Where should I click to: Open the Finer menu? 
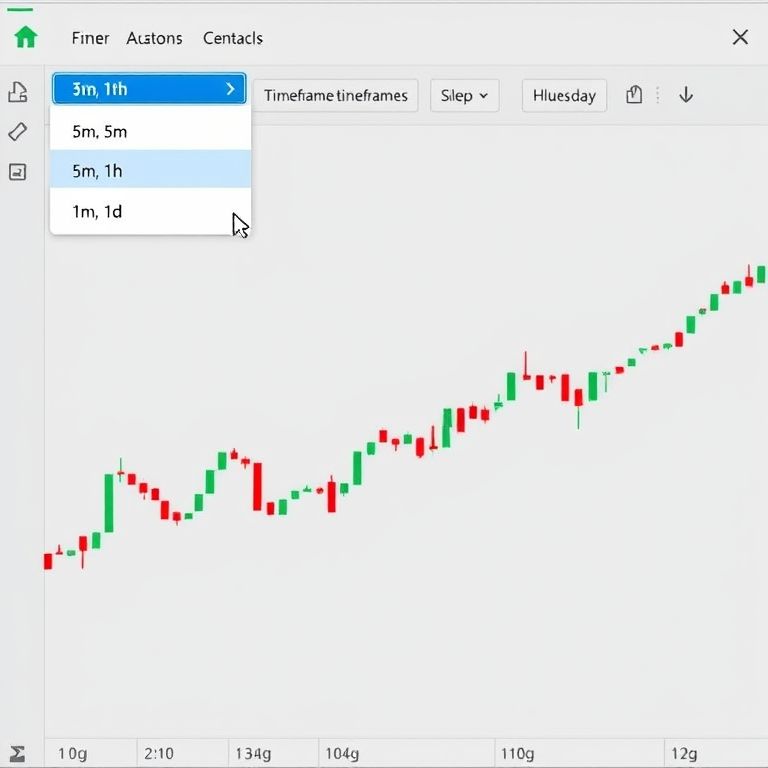click(x=90, y=38)
